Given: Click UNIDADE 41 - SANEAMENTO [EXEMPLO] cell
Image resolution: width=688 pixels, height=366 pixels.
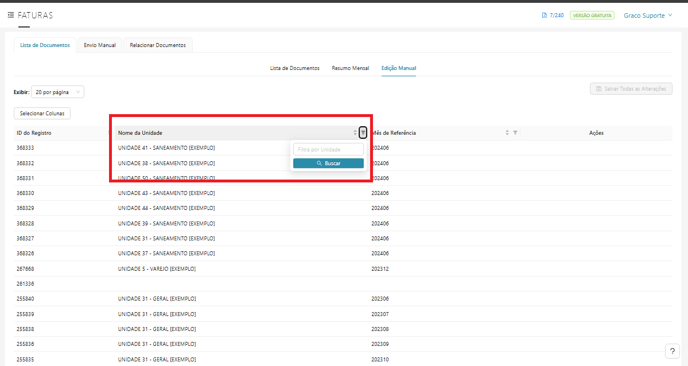Looking at the screenshot, I should [x=166, y=148].
